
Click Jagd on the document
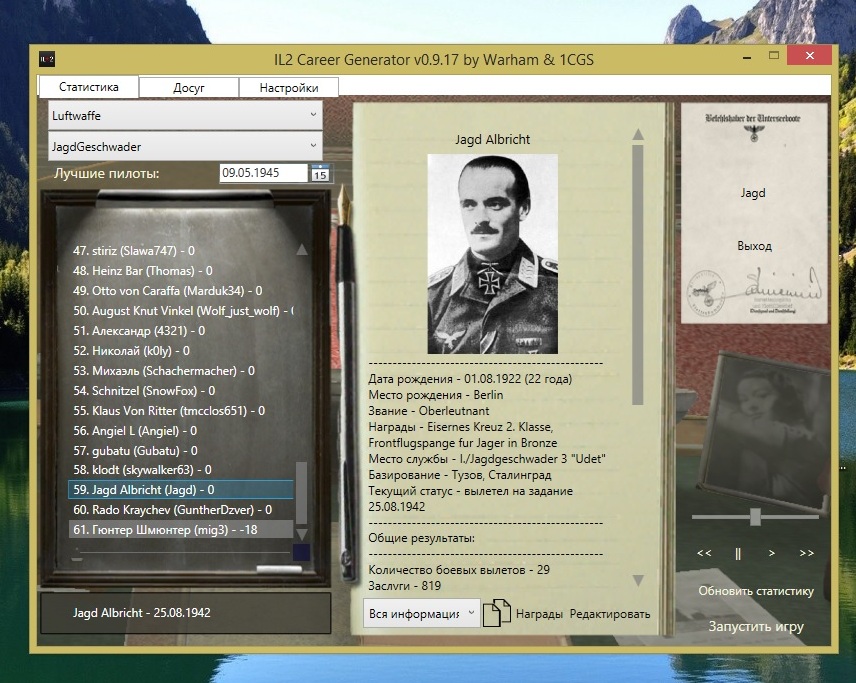coord(753,193)
